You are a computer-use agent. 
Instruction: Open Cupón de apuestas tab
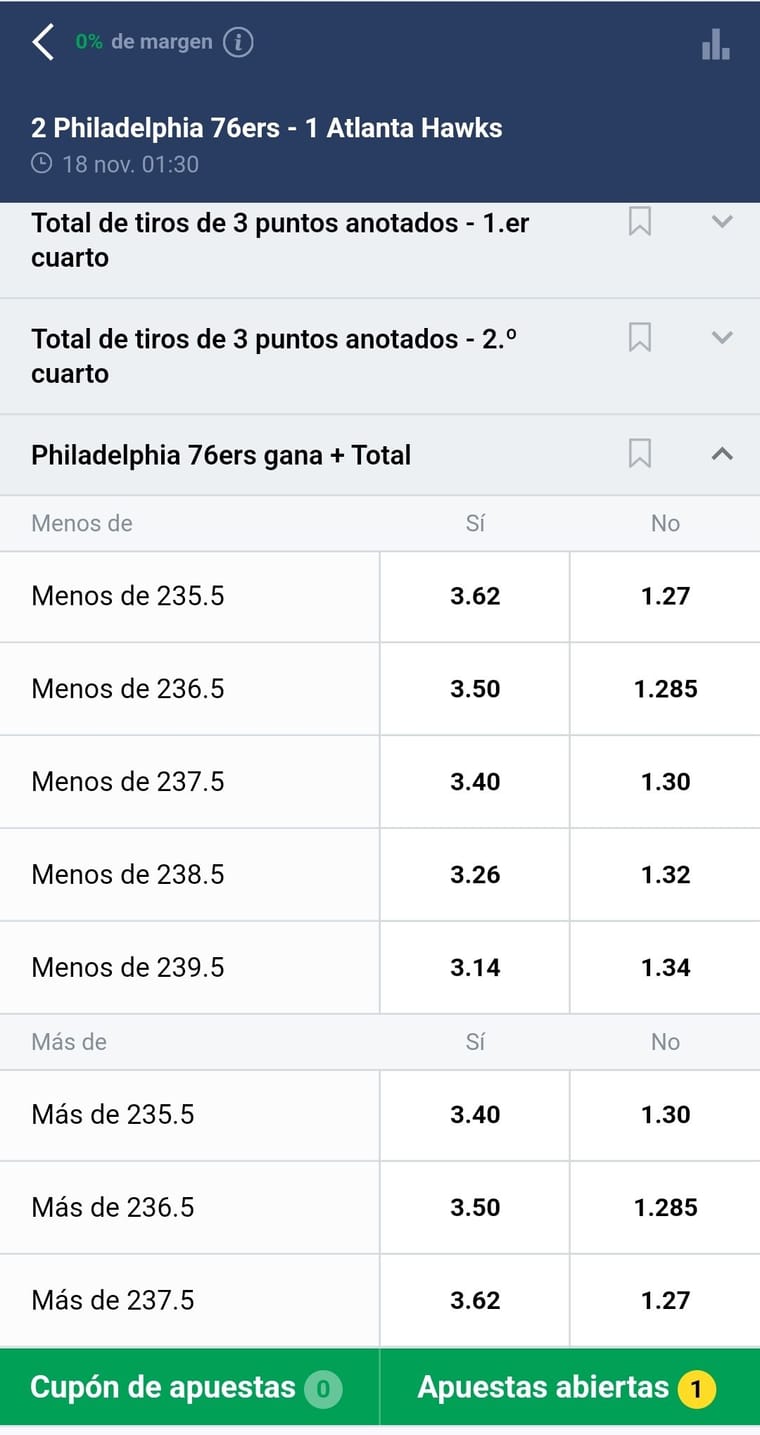click(190, 1387)
